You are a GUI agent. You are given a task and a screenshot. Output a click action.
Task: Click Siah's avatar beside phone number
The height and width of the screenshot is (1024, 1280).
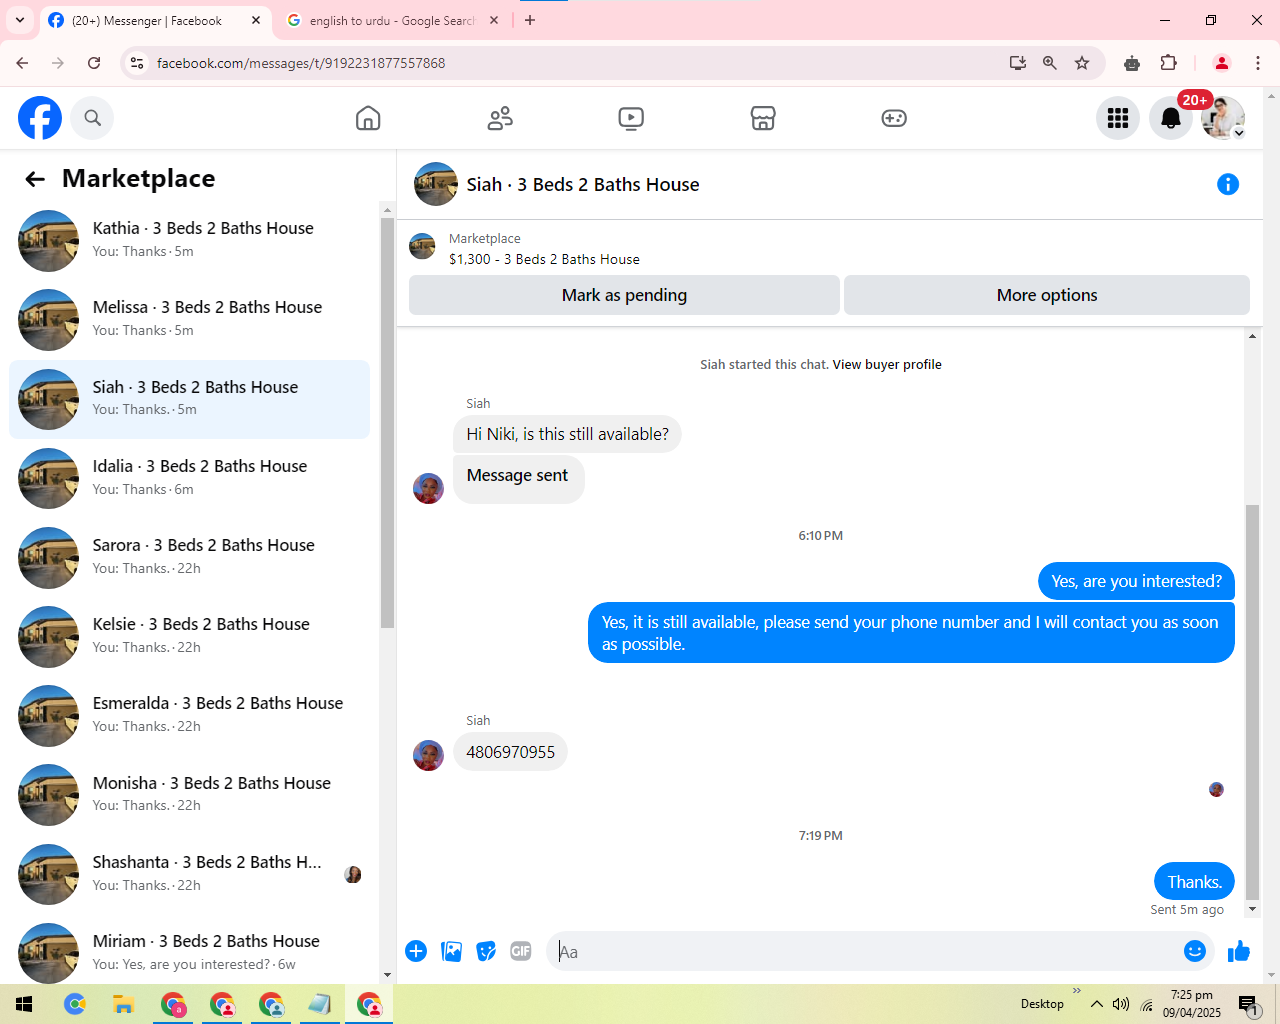(x=428, y=755)
